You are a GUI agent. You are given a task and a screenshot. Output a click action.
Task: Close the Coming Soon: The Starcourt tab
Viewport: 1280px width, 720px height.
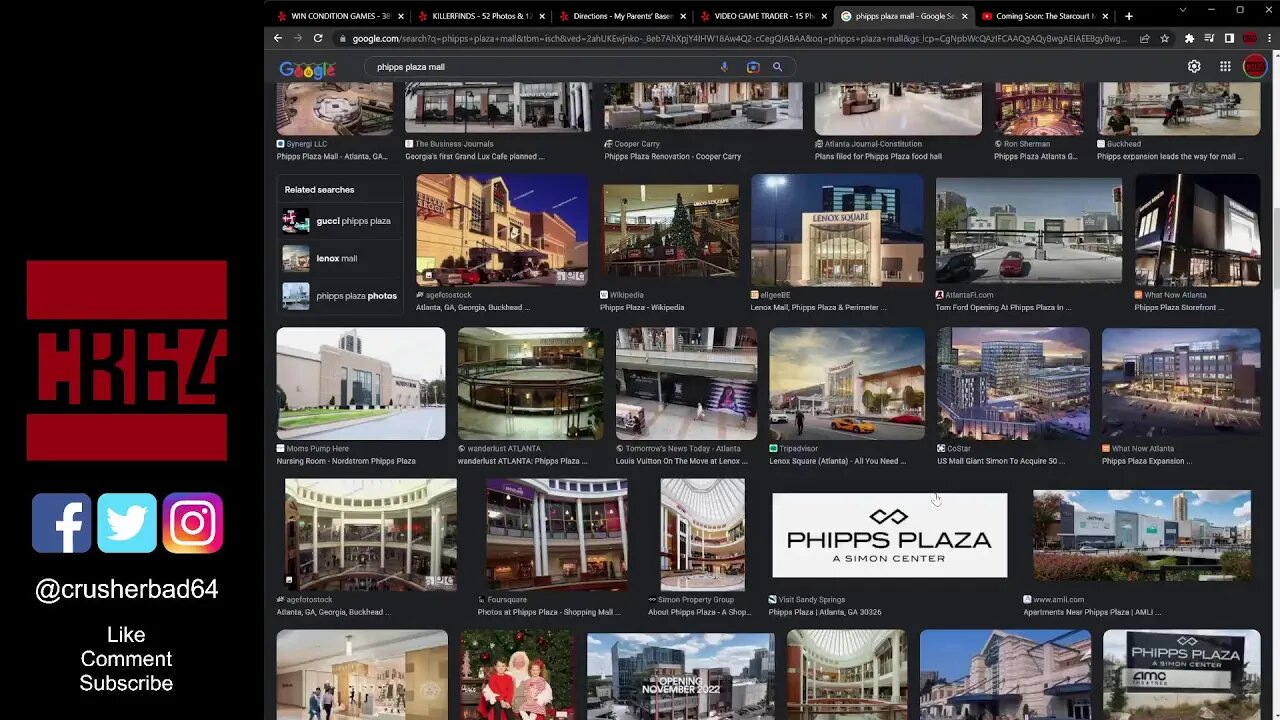coord(1105,16)
